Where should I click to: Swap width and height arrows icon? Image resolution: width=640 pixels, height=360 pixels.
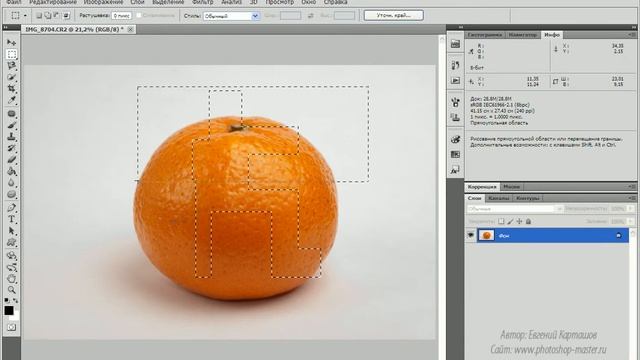[311, 16]
